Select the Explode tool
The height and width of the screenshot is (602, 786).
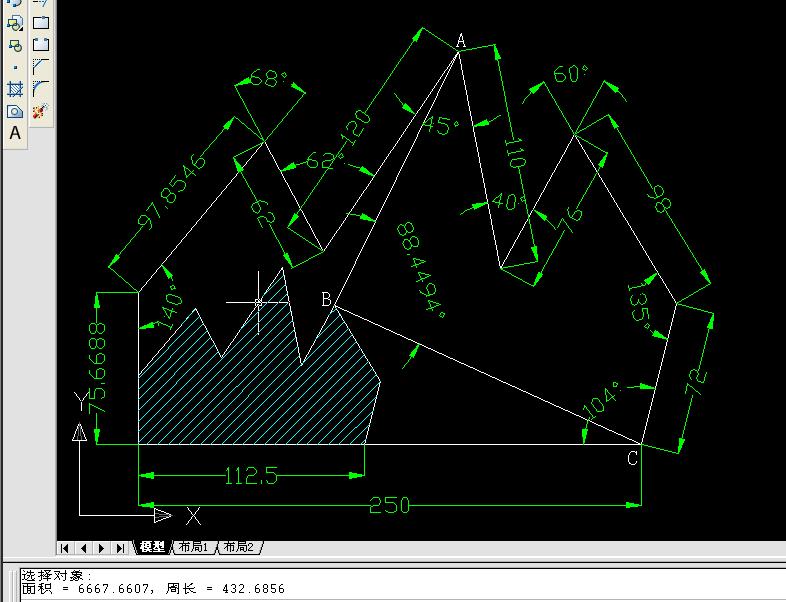pyautogui.click(x=41, y=110)
